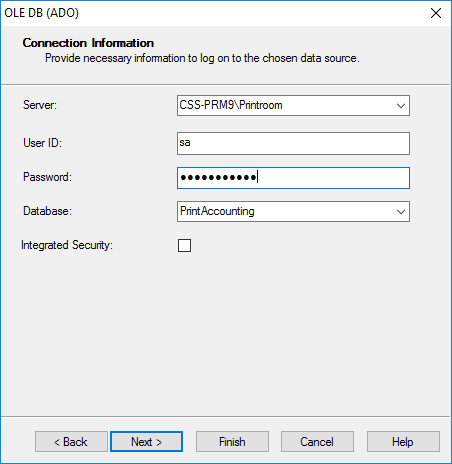Screen dimensions: 452x464
Task: Click the Database label
Action: [47, 211]
